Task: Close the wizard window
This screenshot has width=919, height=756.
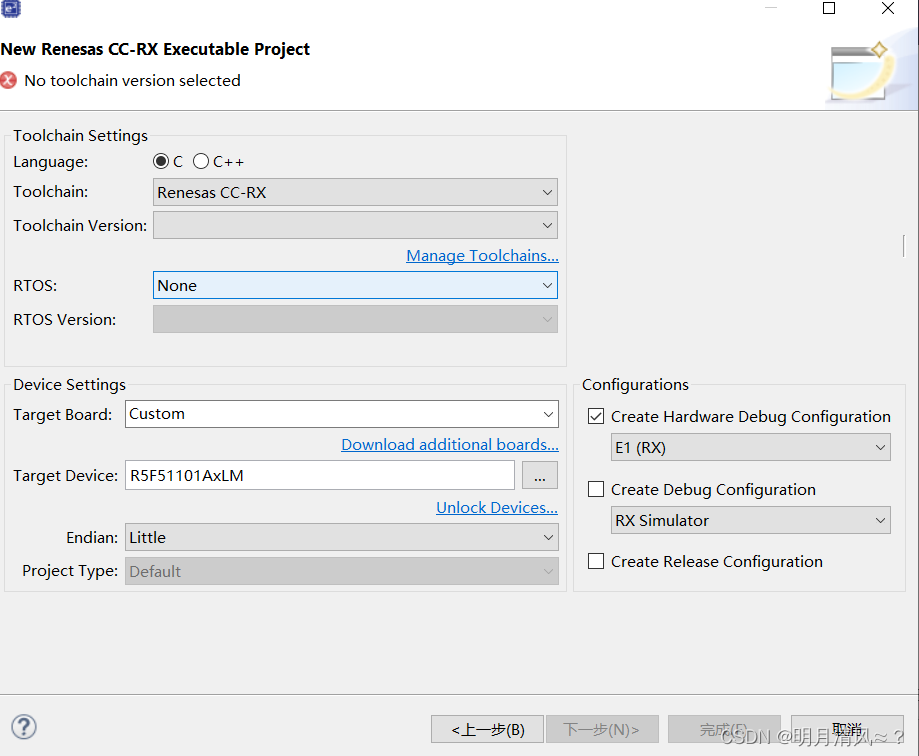Action: pos(888,8)
